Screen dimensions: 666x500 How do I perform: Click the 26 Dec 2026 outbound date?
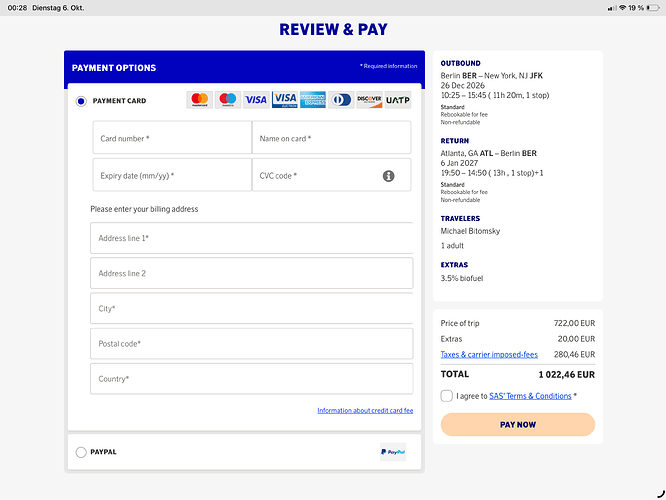point(462,85)
